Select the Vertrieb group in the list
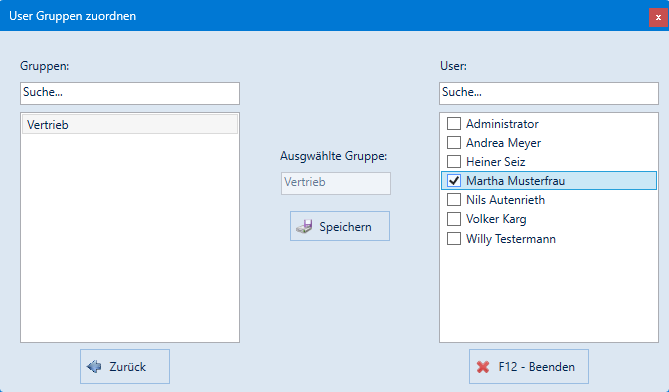Image resolution: width=669 pixels, height=392 pixels. tap(130, 125)
